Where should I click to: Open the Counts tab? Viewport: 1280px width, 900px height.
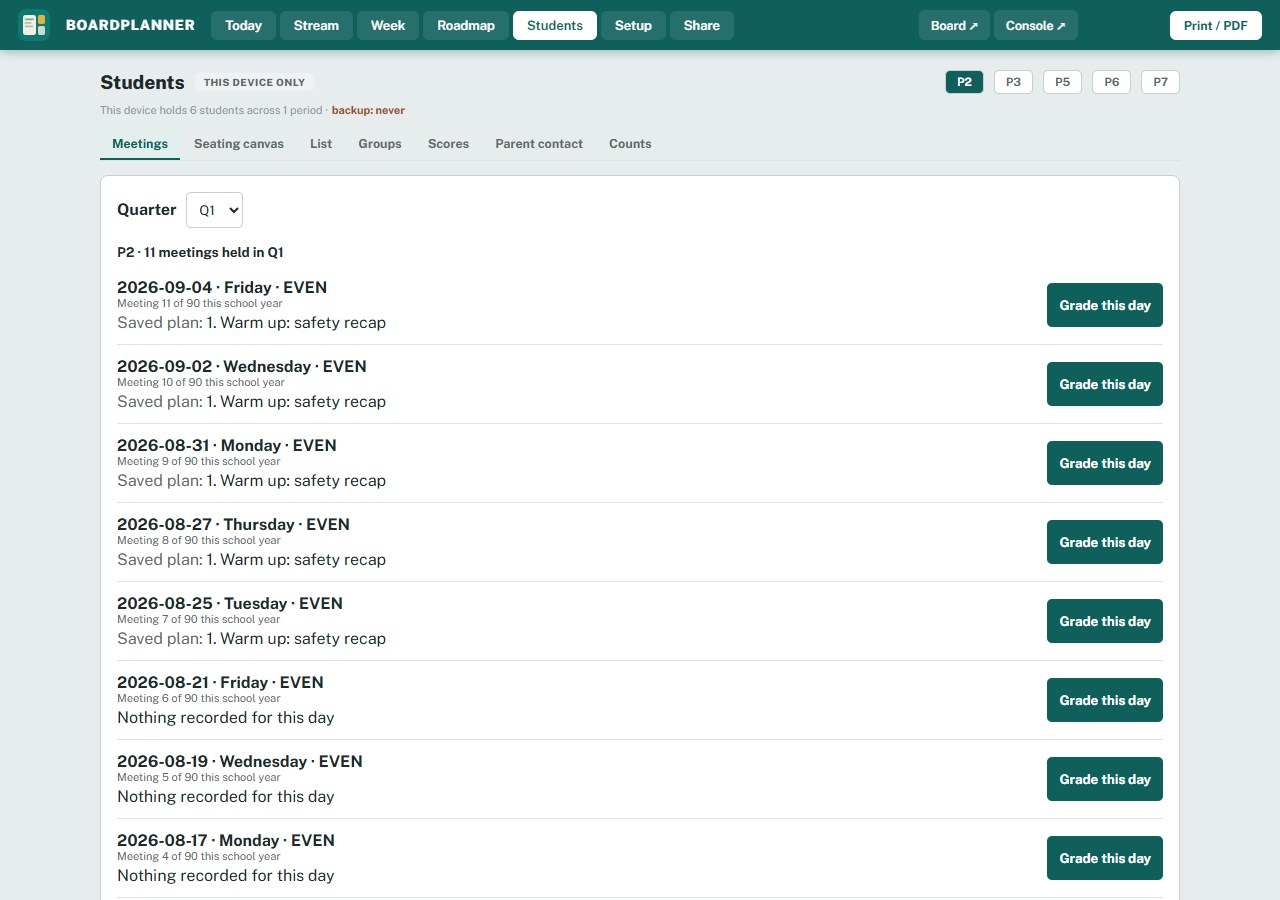pyautogui.click(x=630, y=144)
